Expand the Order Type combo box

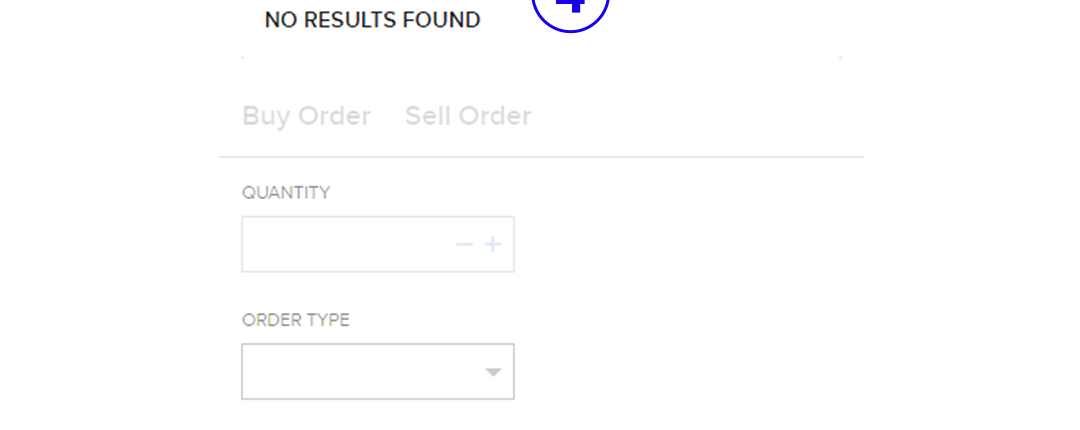(x=377, y=372)
